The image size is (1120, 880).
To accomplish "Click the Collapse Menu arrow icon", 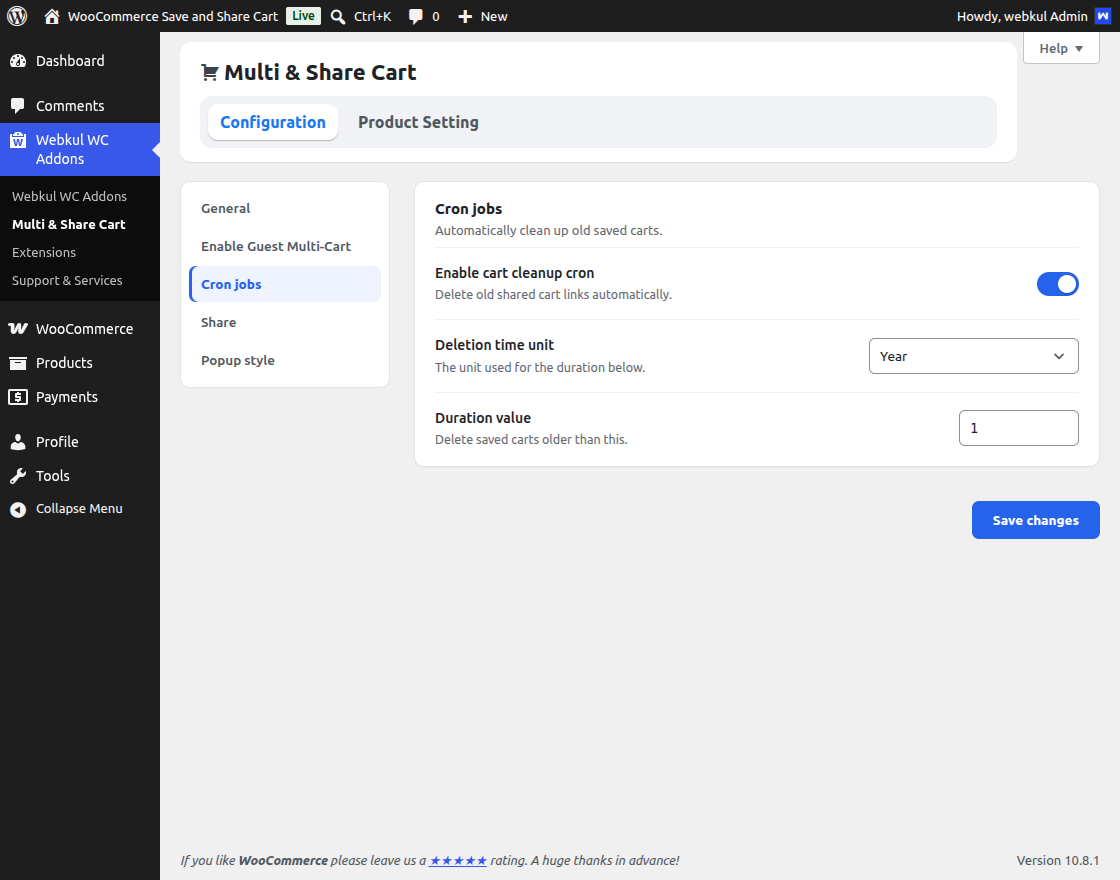I will click(18, 509).
